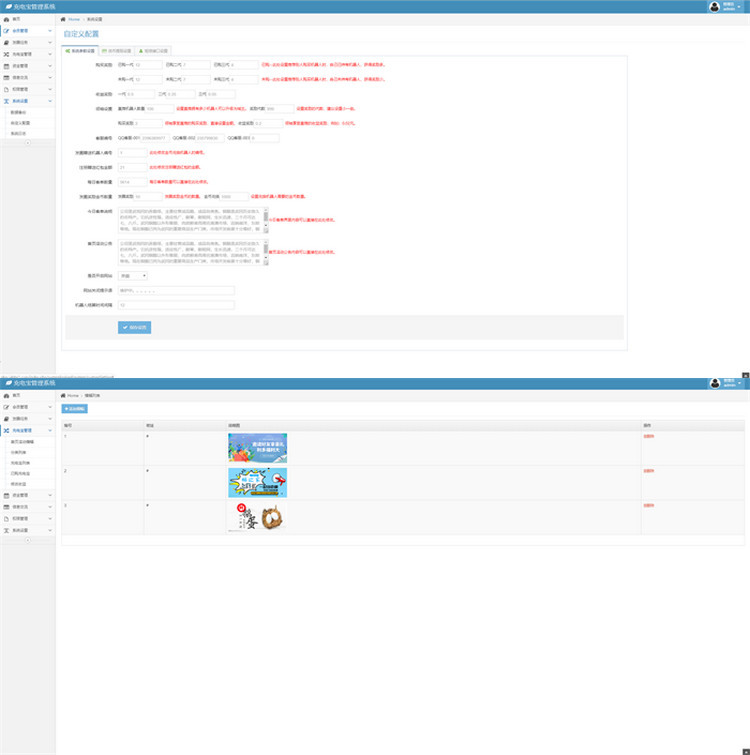Expand chevron beside shuffle item, upper sidebar

(x=50, y=54)
